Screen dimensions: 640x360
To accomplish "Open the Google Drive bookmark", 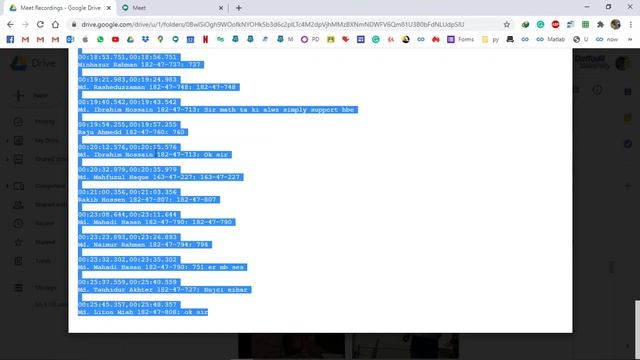I will [x=130, y=39].
